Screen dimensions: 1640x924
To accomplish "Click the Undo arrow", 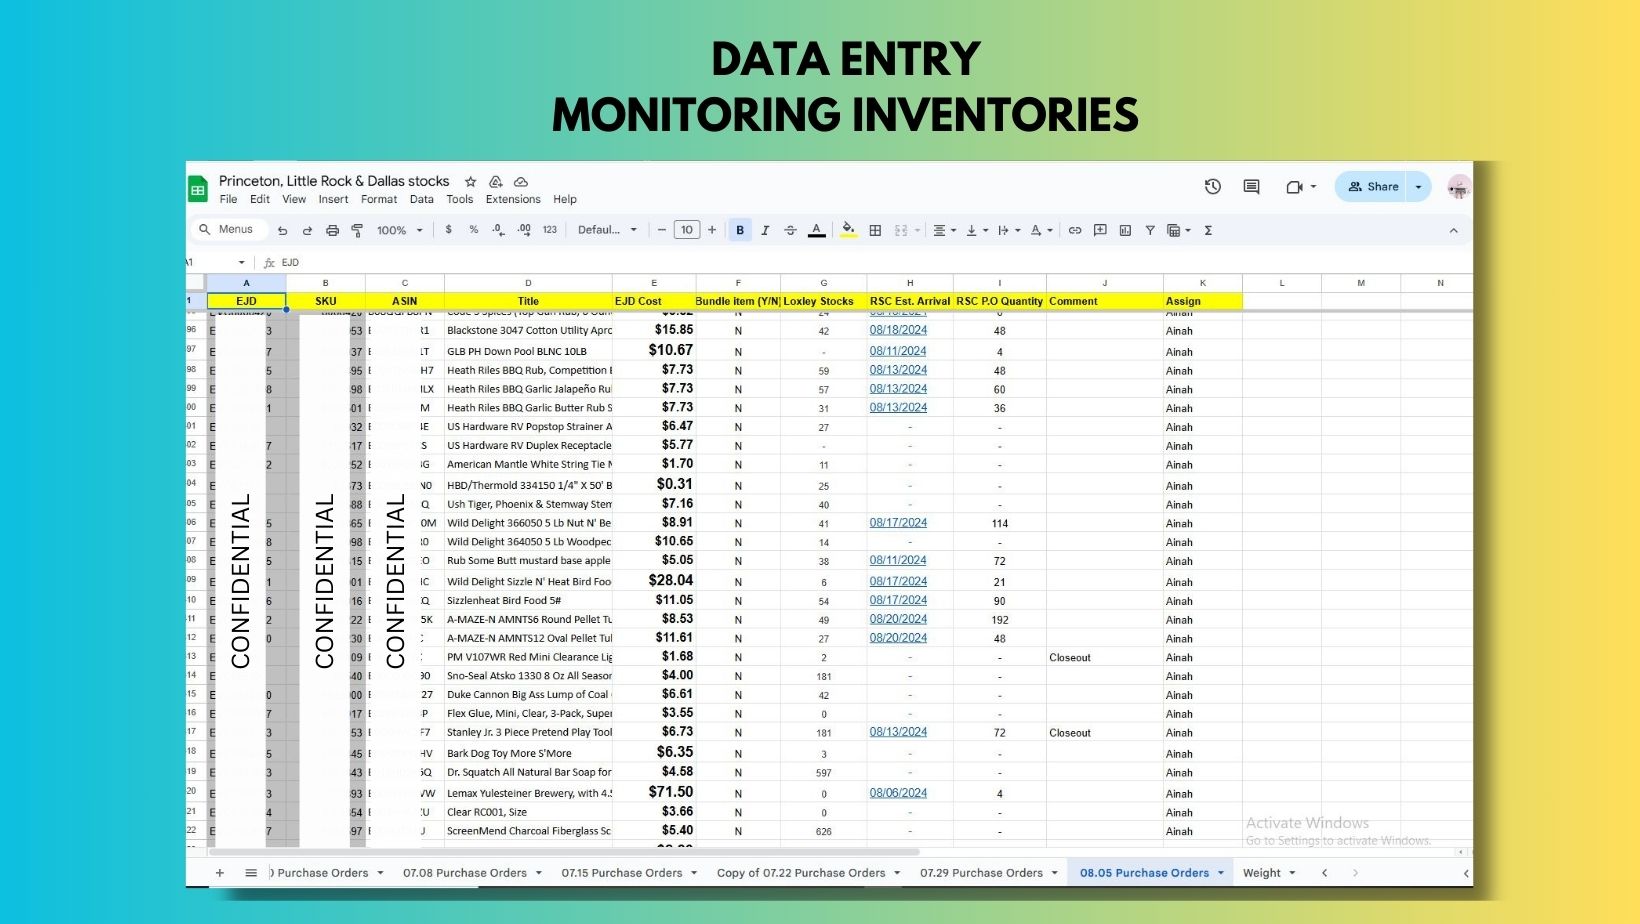I will click(283, 230).
